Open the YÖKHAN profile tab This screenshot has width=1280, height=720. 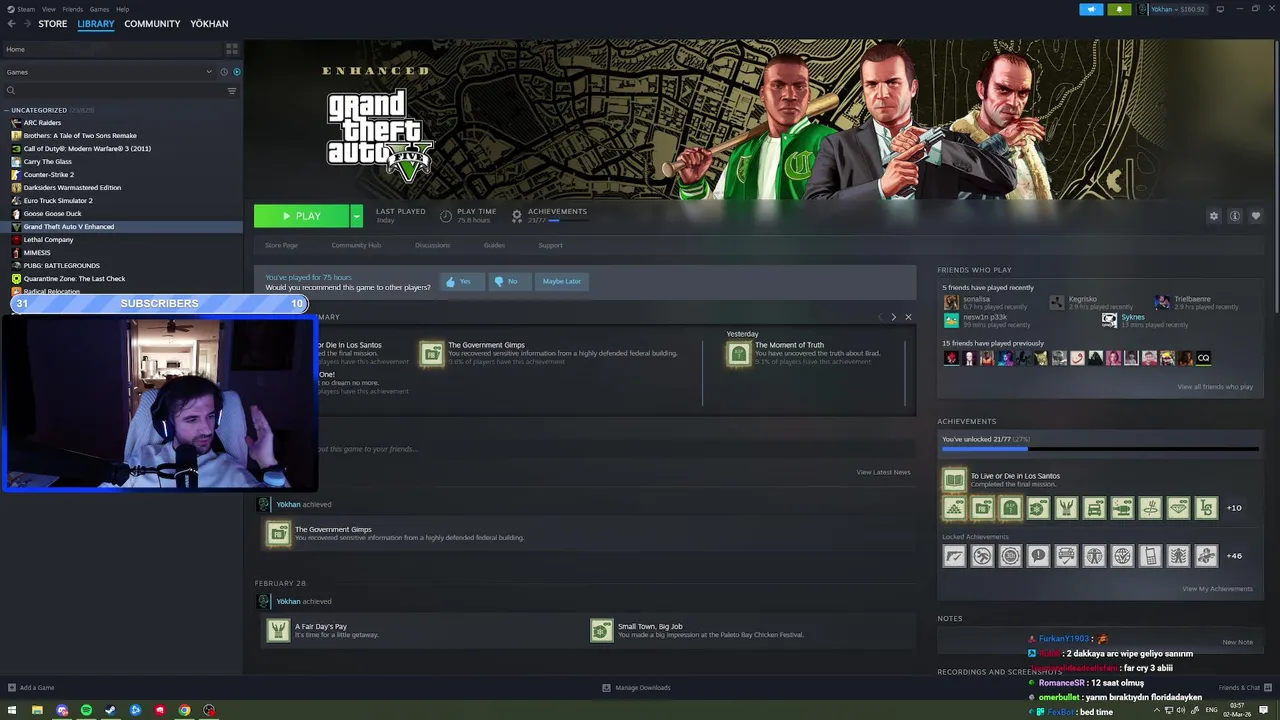click(209, 24)
